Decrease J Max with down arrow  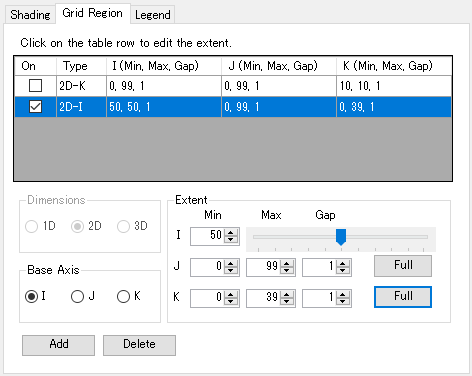point(287,271)
